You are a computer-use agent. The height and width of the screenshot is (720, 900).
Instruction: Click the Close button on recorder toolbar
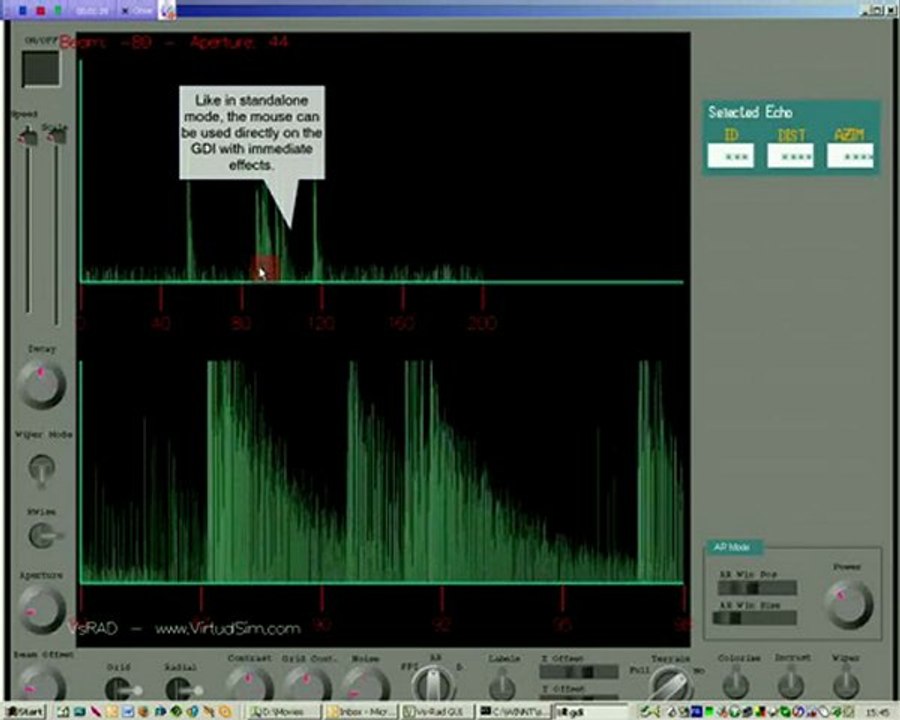coord(137,10)
